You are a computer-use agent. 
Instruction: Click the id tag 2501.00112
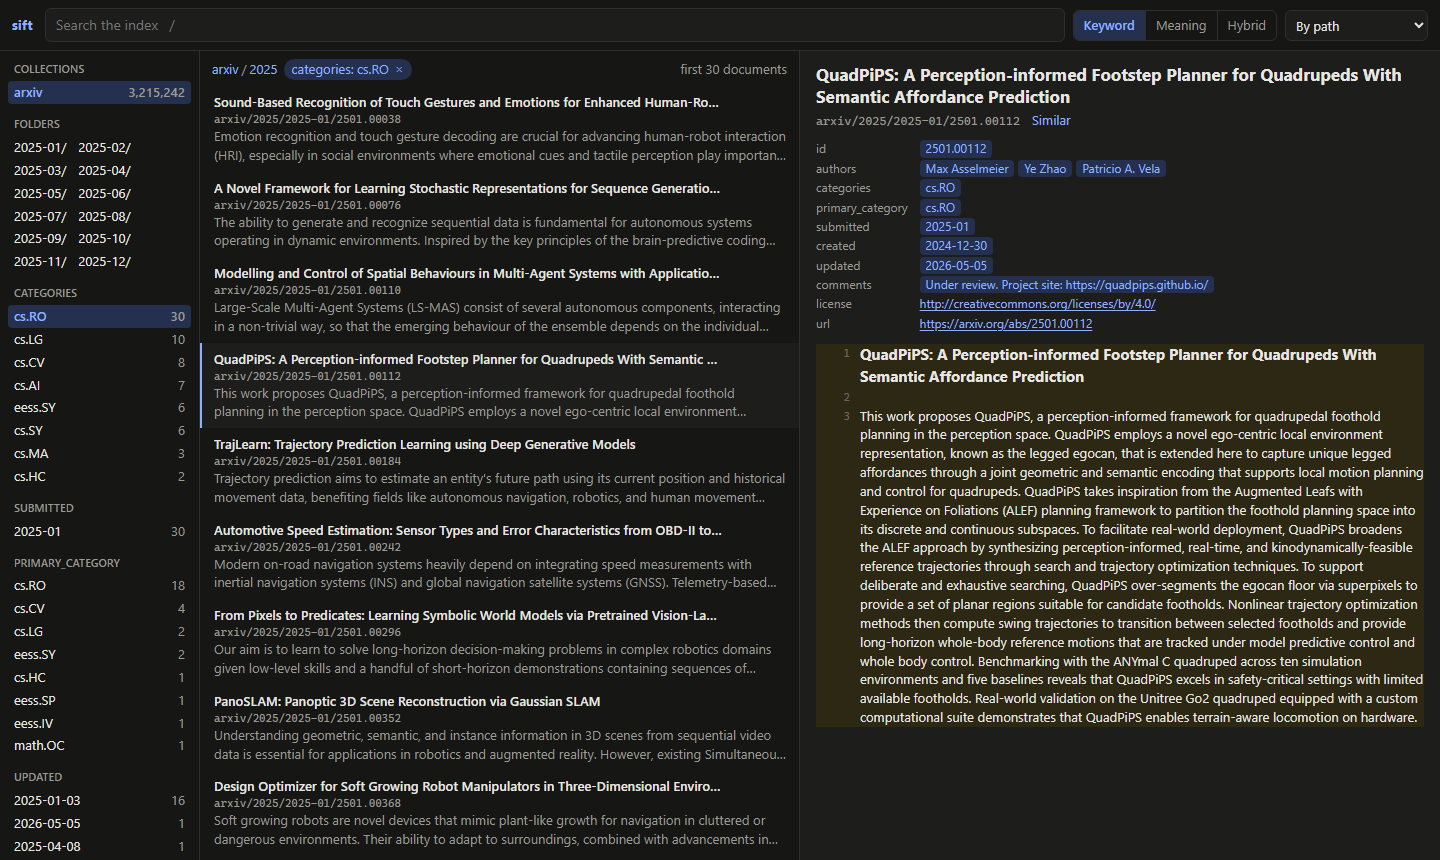click(x=956, y=149)
